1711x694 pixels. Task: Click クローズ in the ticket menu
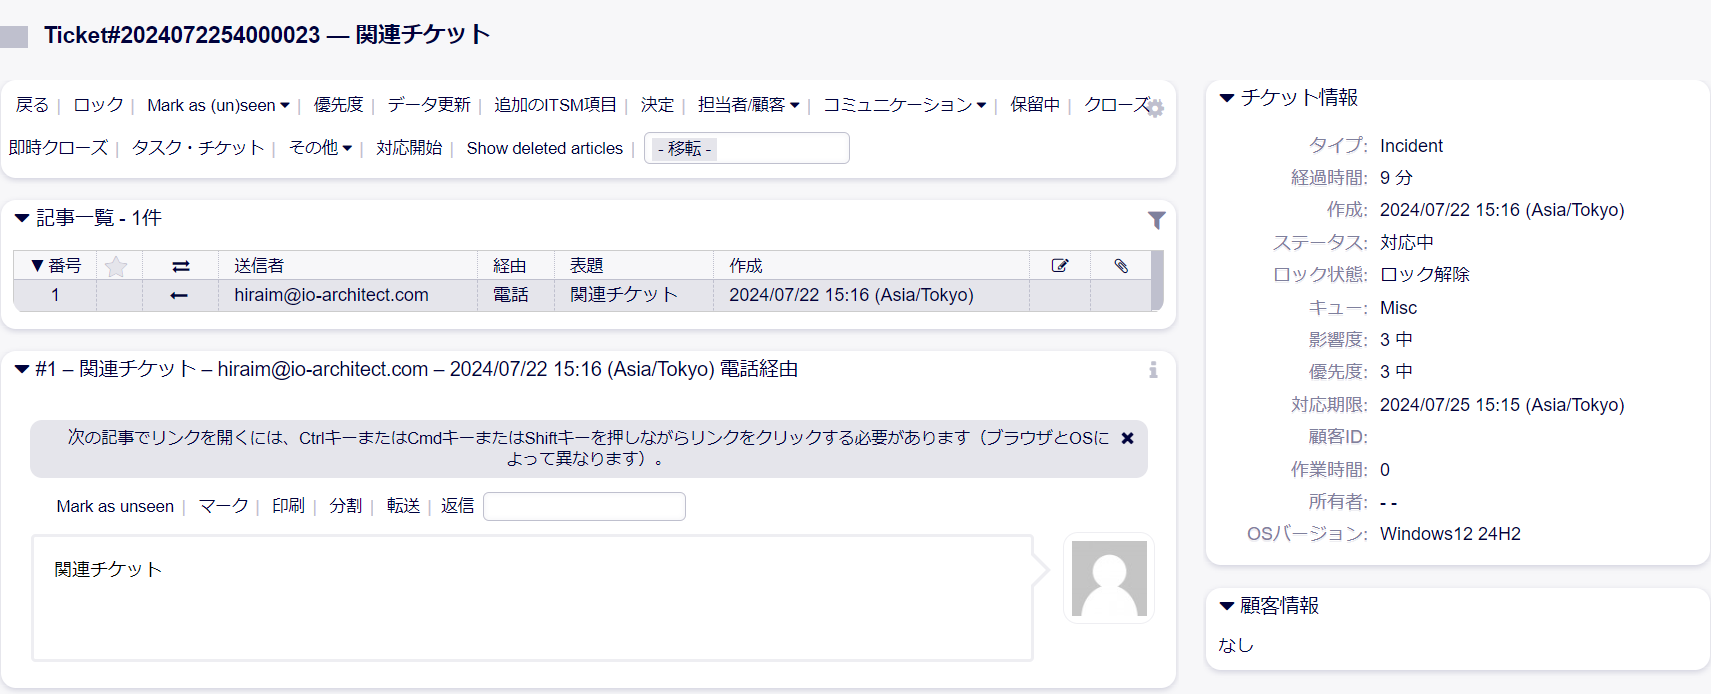click(1117, 105)
